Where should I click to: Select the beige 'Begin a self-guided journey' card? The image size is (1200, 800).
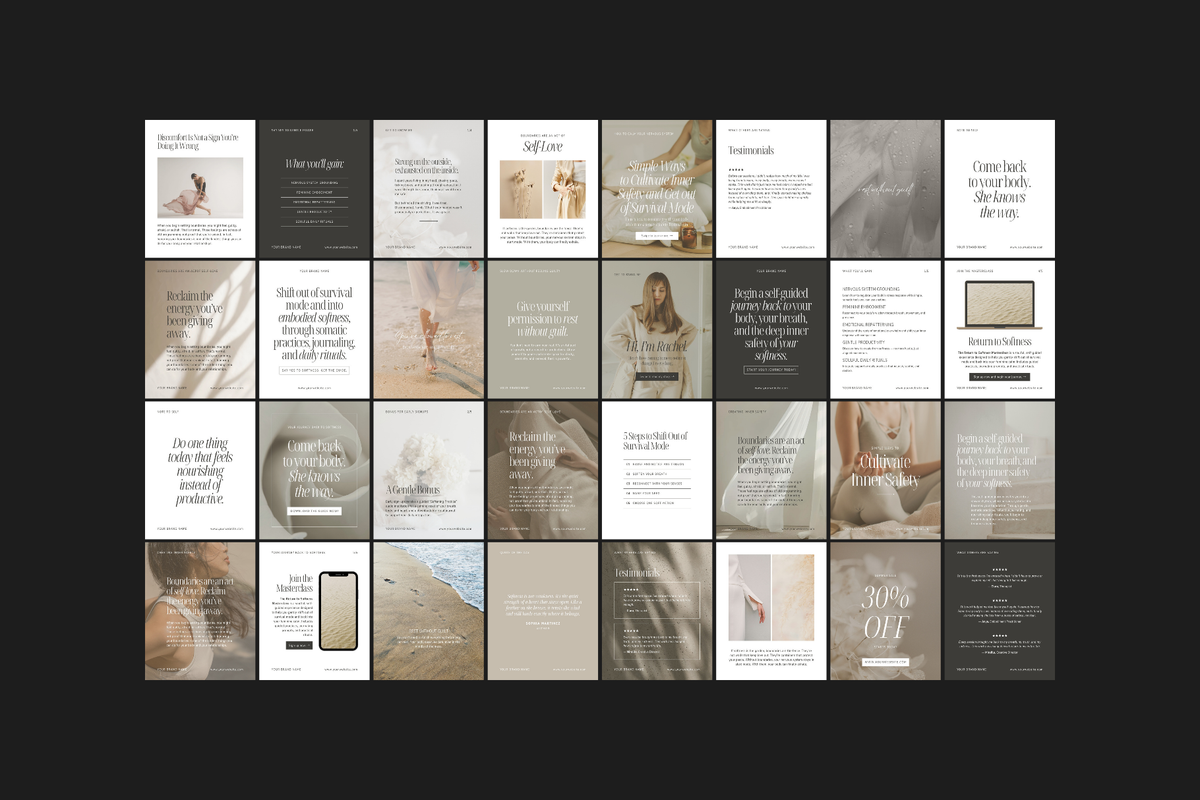pos(999,471)
